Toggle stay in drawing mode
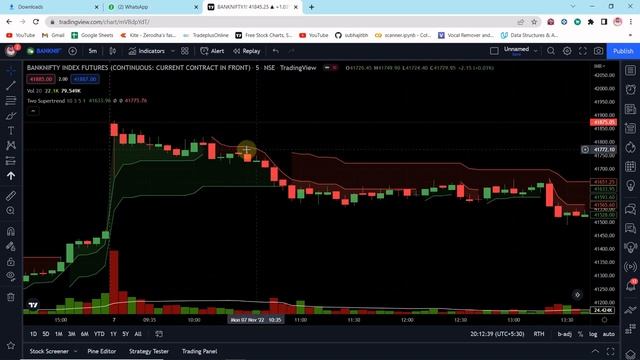Viewport: 640px width, 360px height. tap(11, 246)
